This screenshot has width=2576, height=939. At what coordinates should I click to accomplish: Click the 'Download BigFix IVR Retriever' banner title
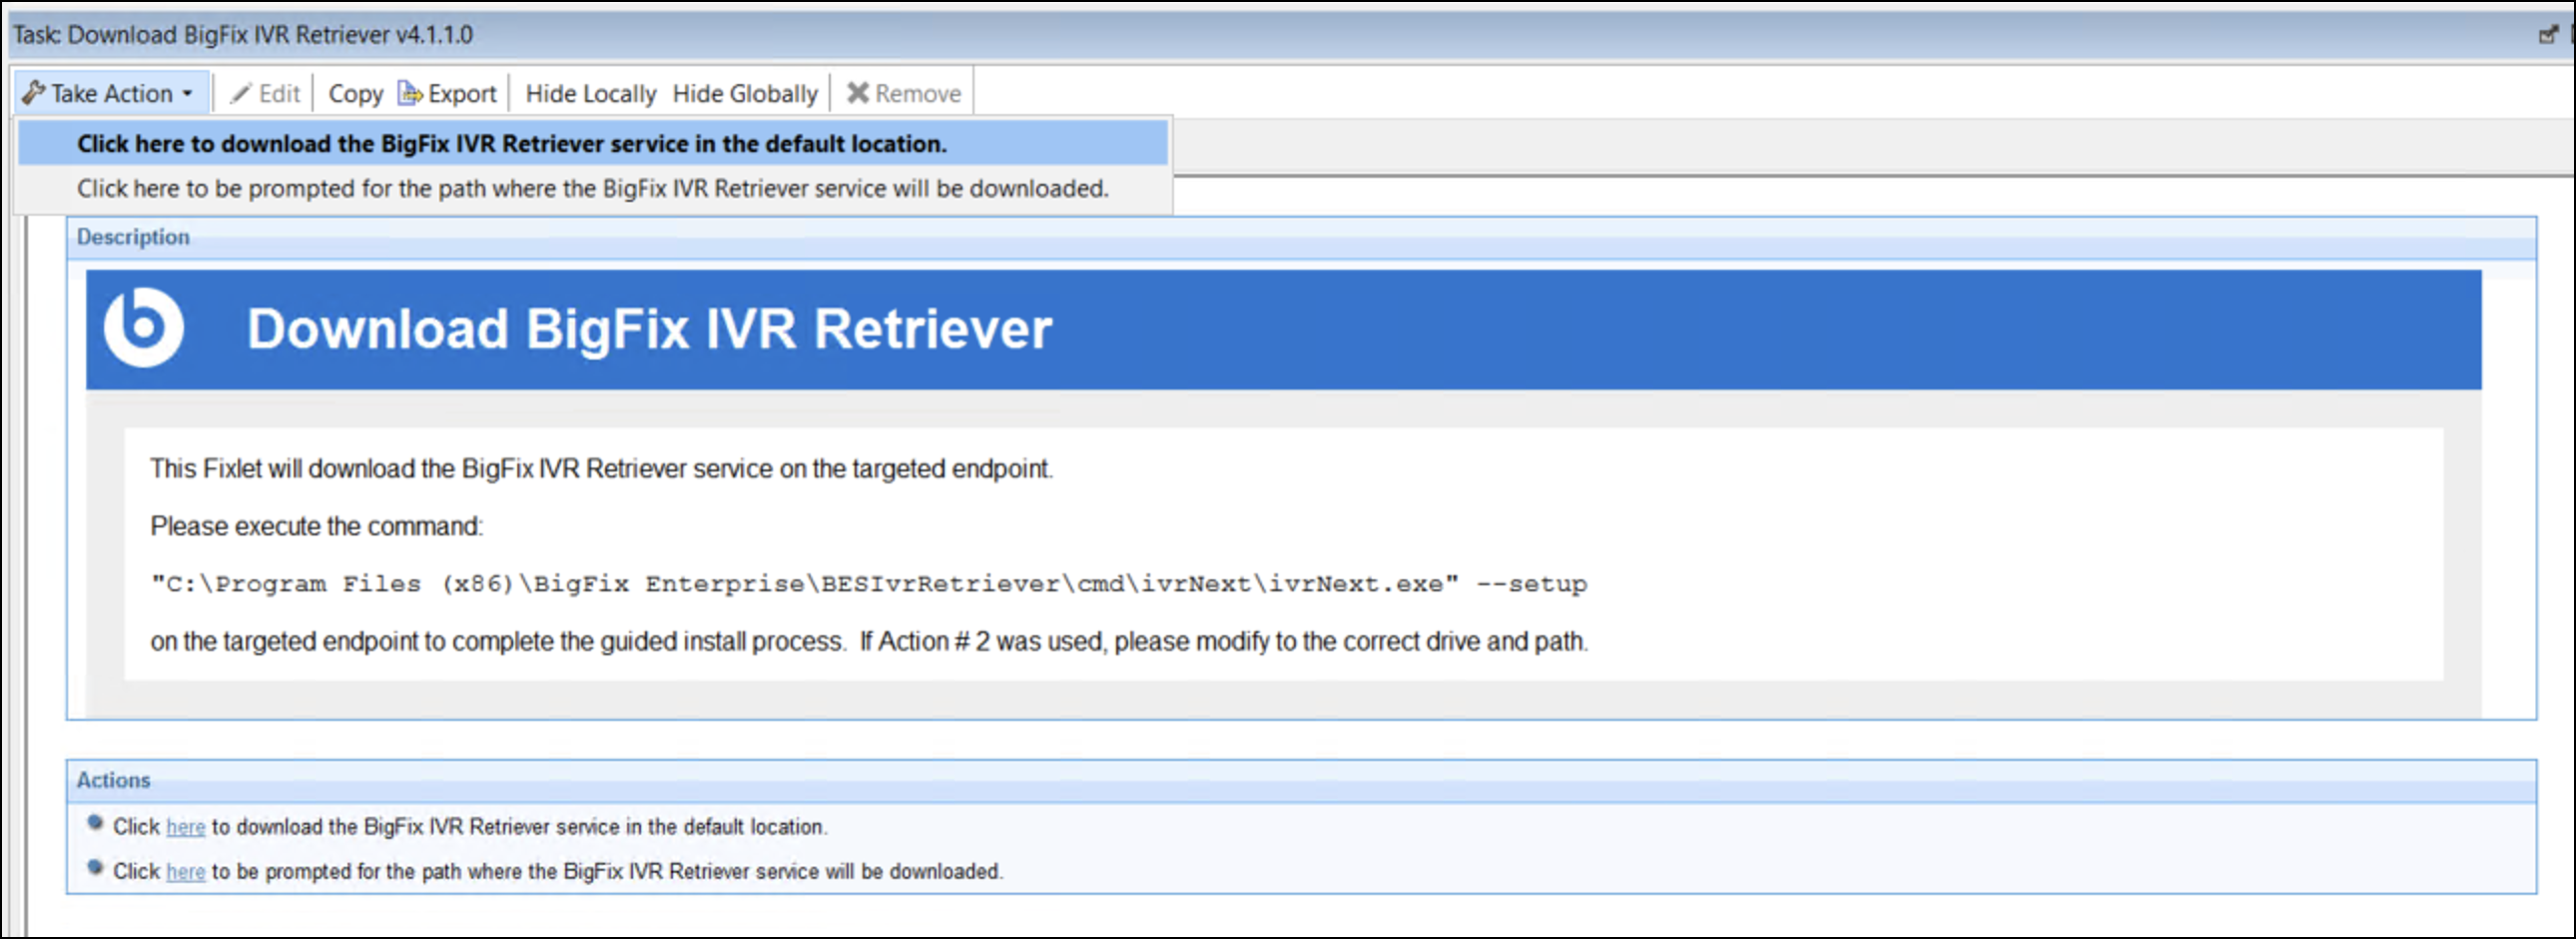(650, 329)
